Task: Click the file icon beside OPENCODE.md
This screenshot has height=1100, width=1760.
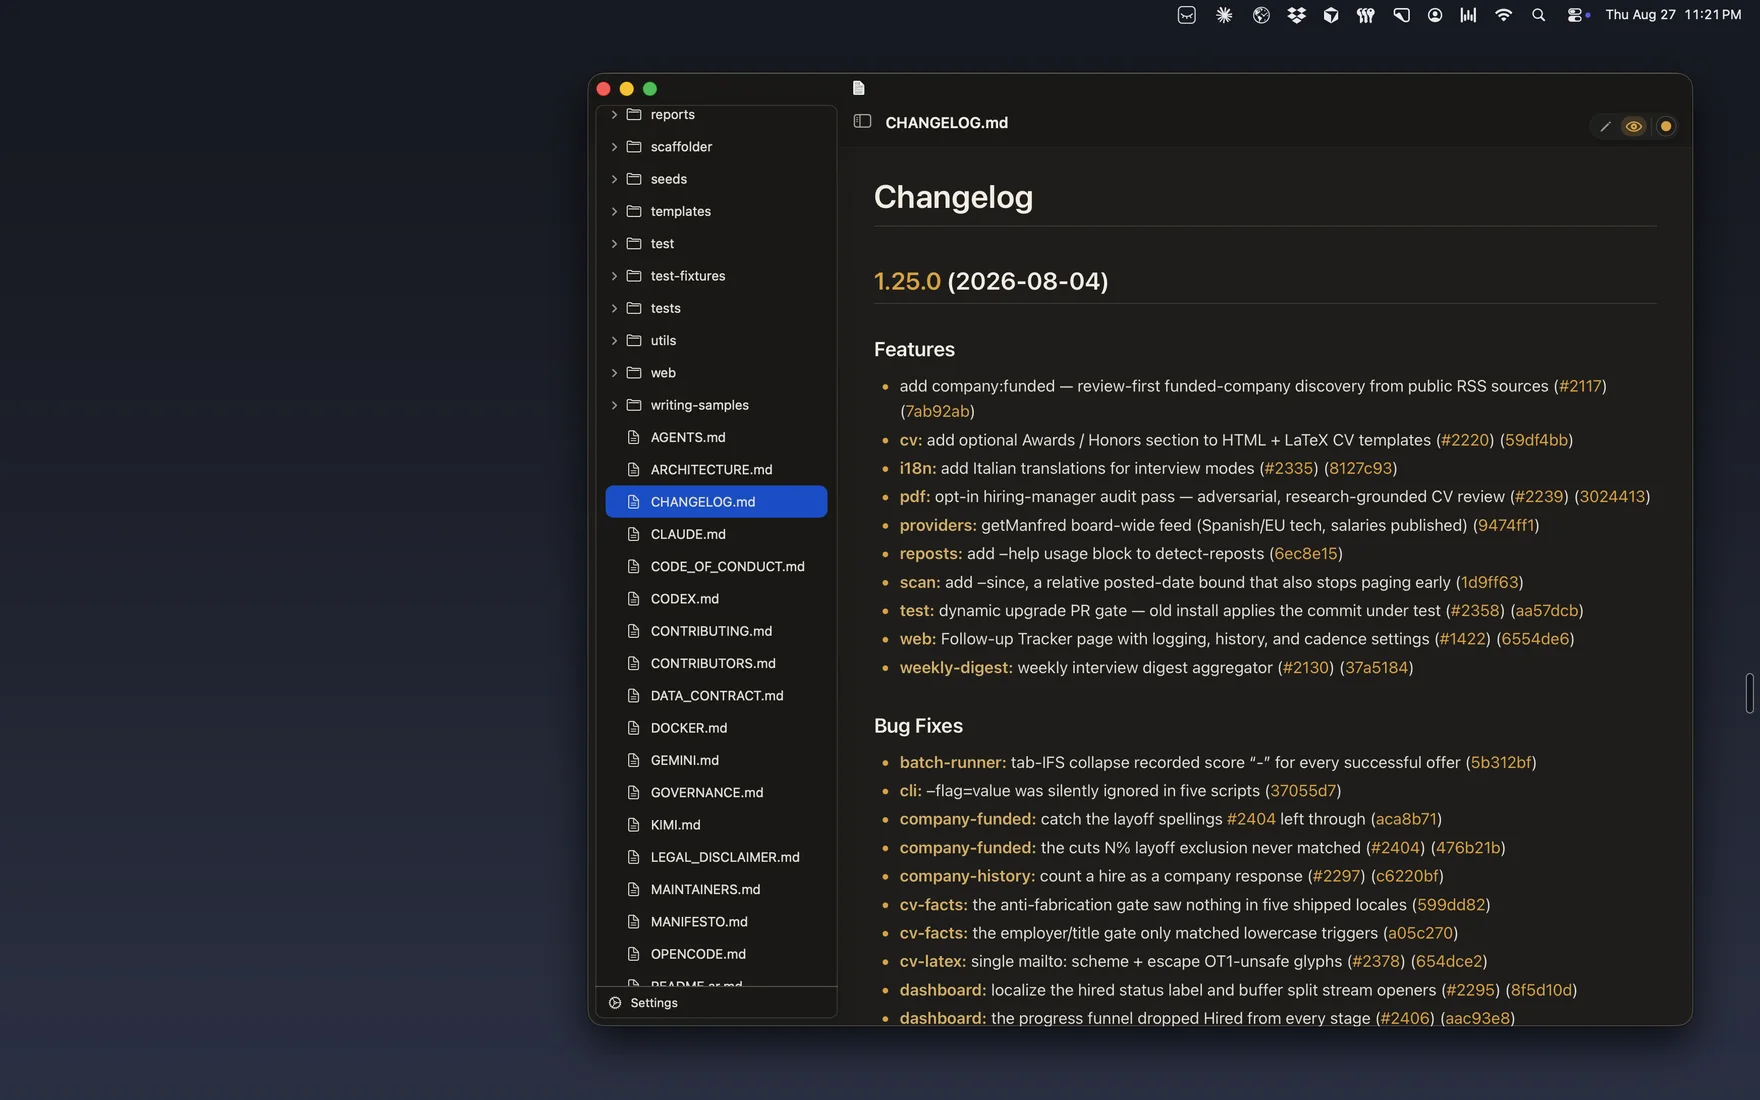Action: tap(633, 953)
